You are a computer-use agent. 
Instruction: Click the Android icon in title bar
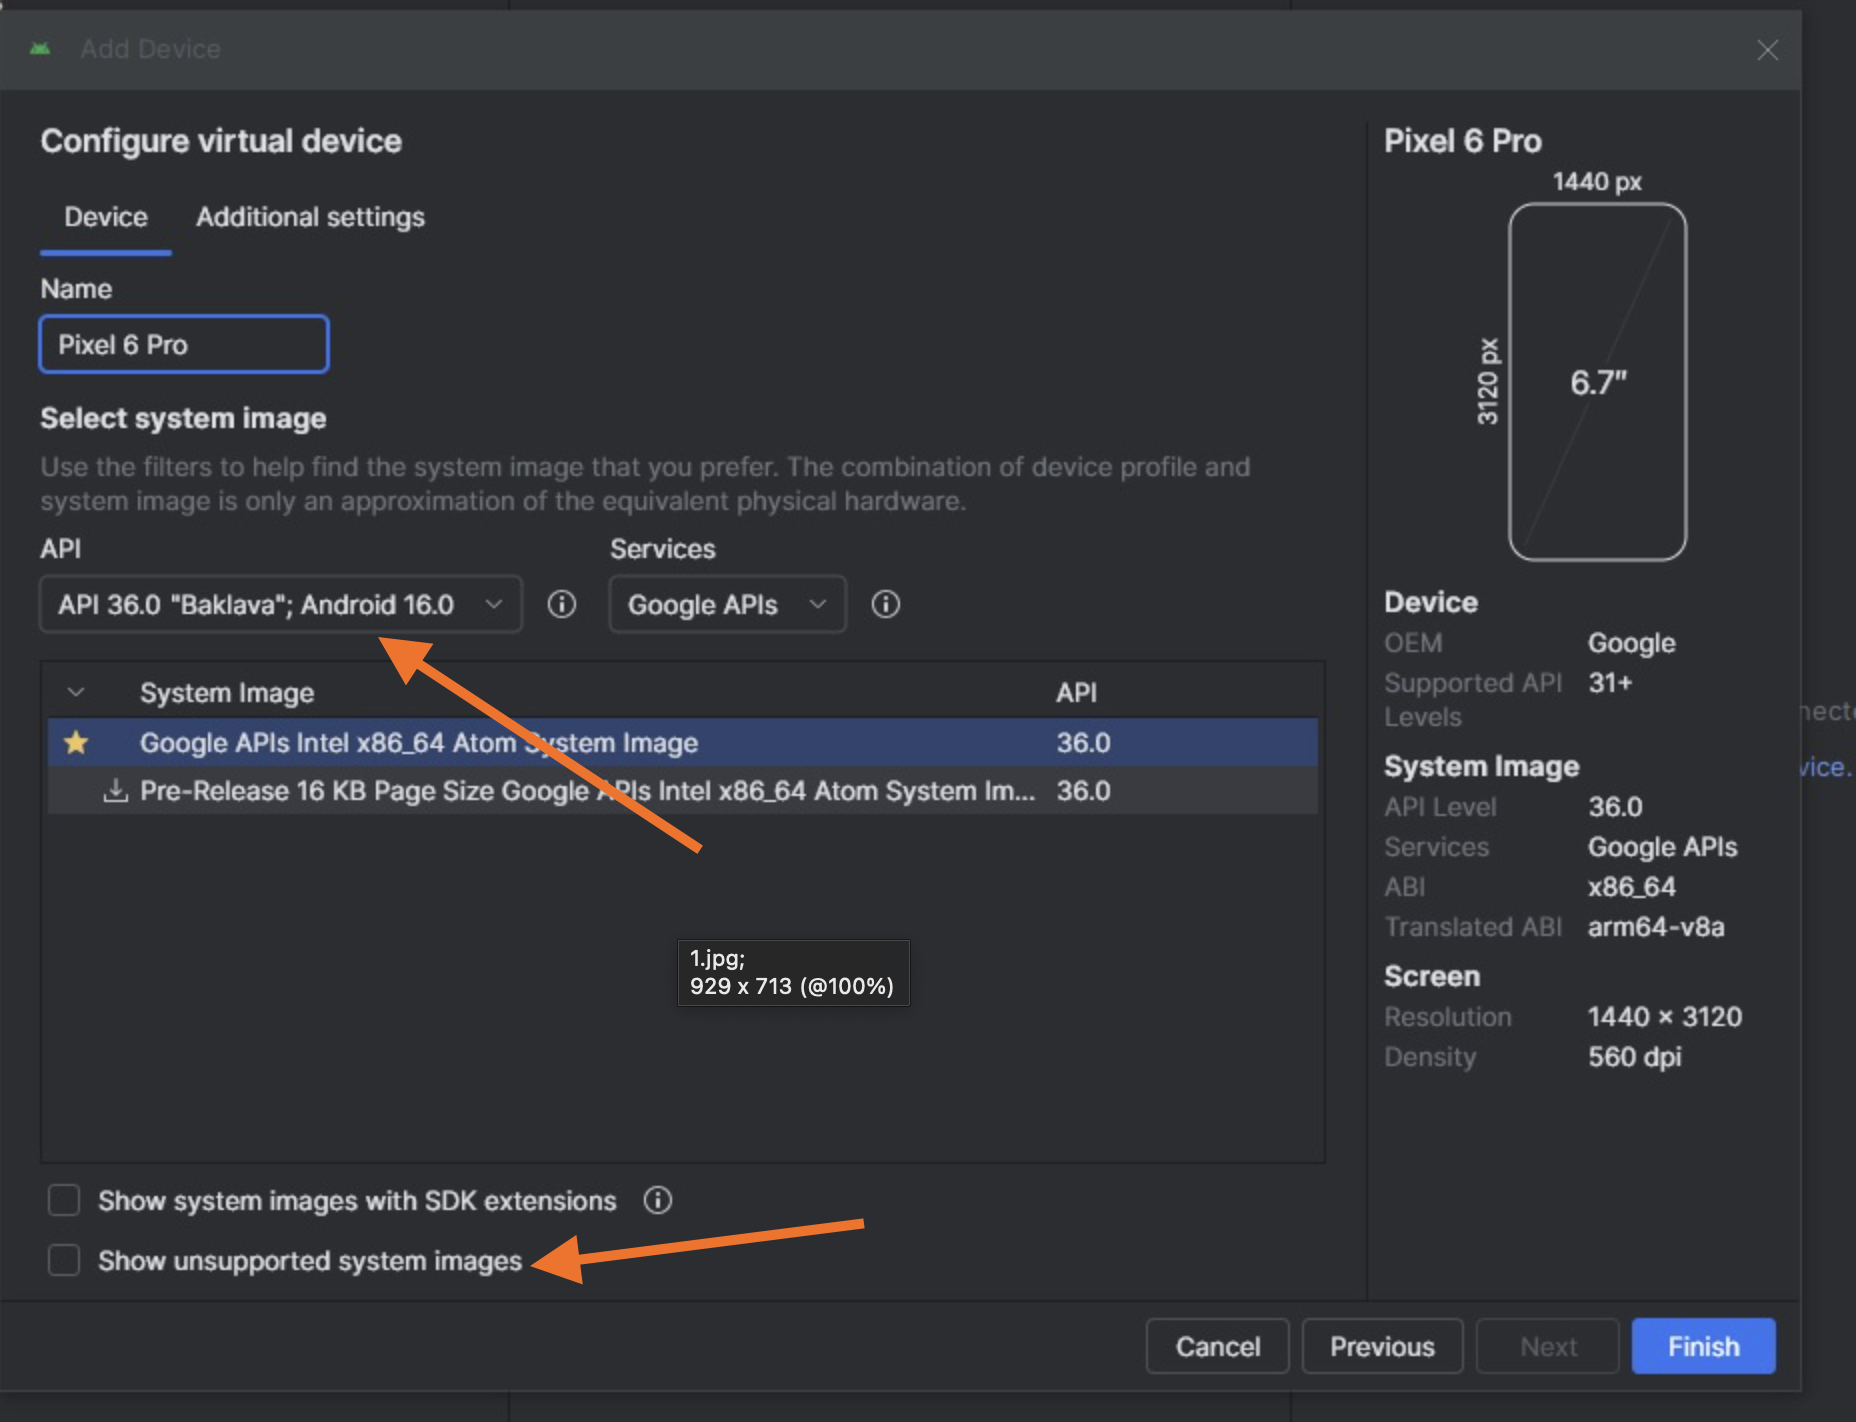click(x=40, y=49)
